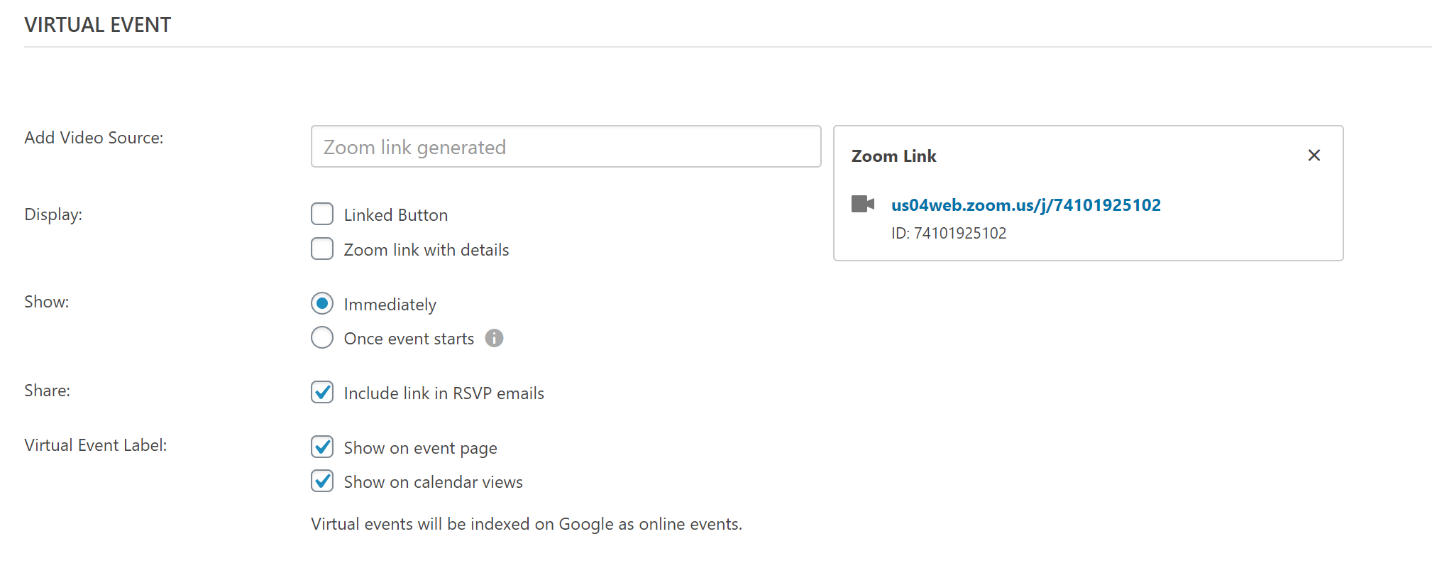Select the Immediately radio button
The width and height of the screenshot is (1432, 578).
pos(322,304)
